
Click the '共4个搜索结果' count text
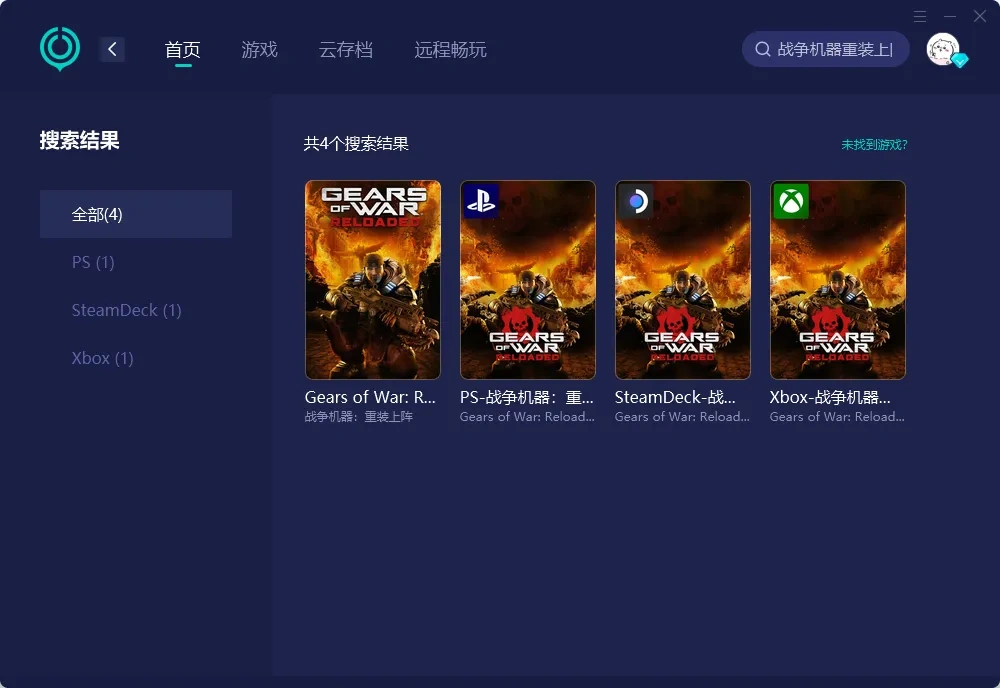pyautogui.click(x=356, y=143)
